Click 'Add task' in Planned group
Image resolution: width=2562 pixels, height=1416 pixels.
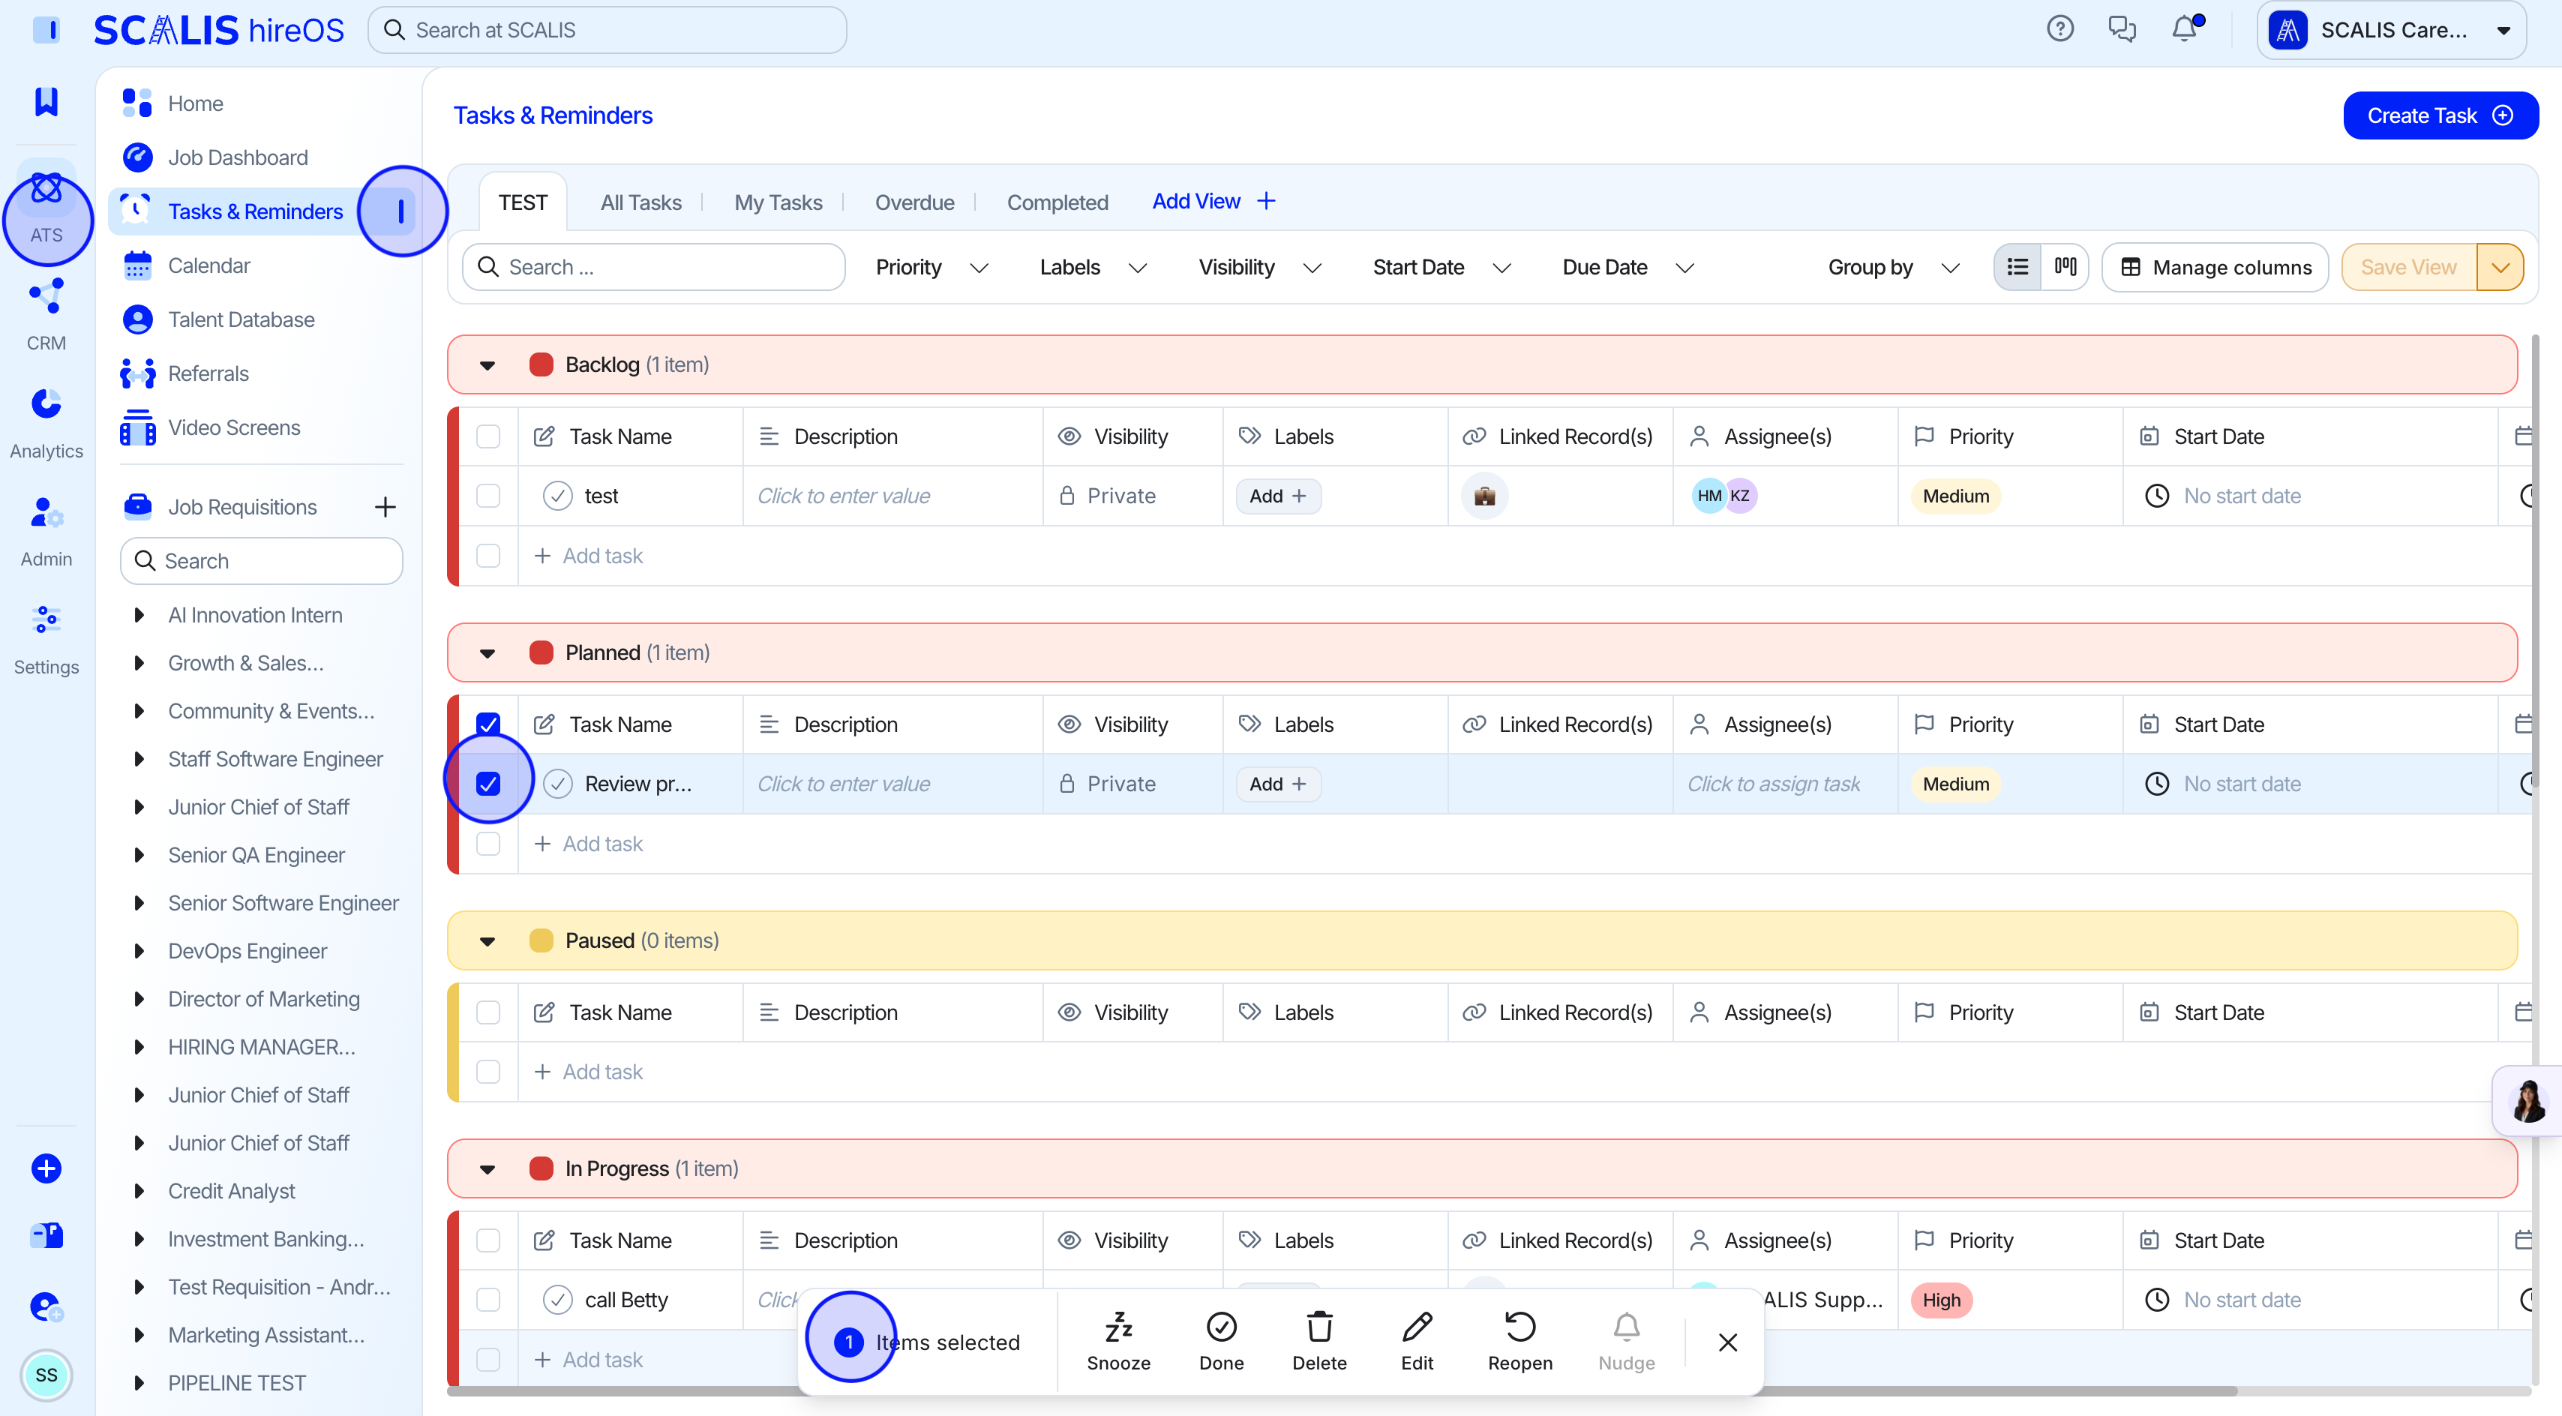coord(589,843)
